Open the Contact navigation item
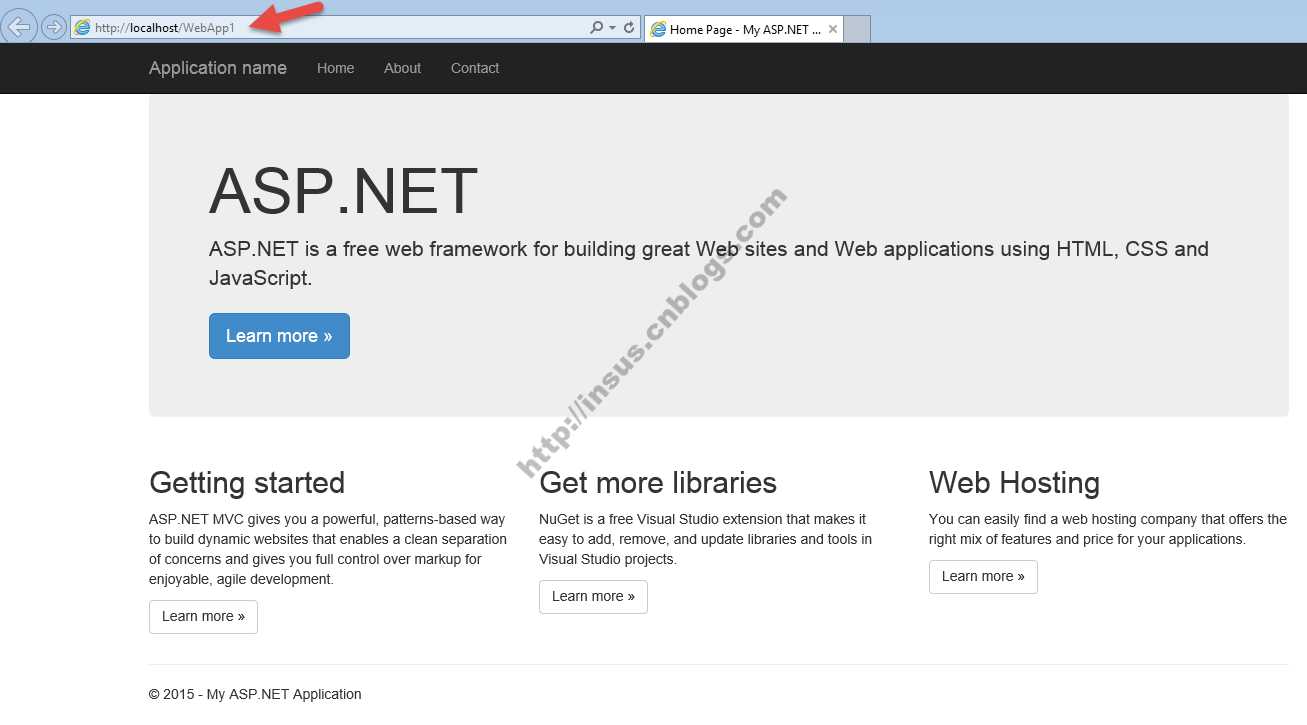This screenshot has height=725, width=1307. click(x=475, y=68)
